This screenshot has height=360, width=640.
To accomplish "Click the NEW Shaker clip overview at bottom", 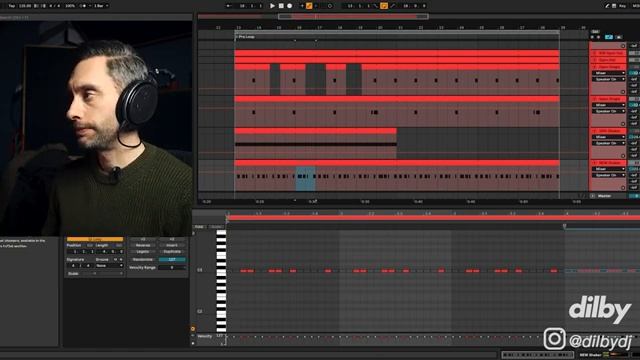I will [x=539, y=355].
